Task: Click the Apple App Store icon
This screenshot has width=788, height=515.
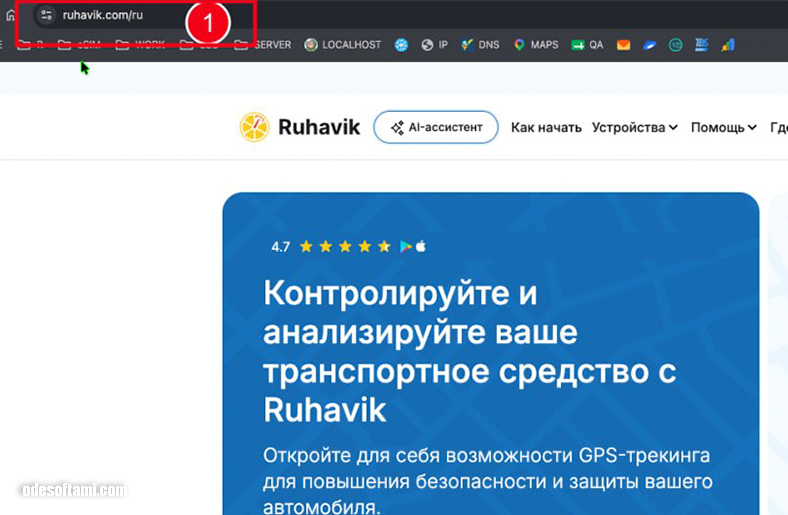Action: tap(421, 246)
